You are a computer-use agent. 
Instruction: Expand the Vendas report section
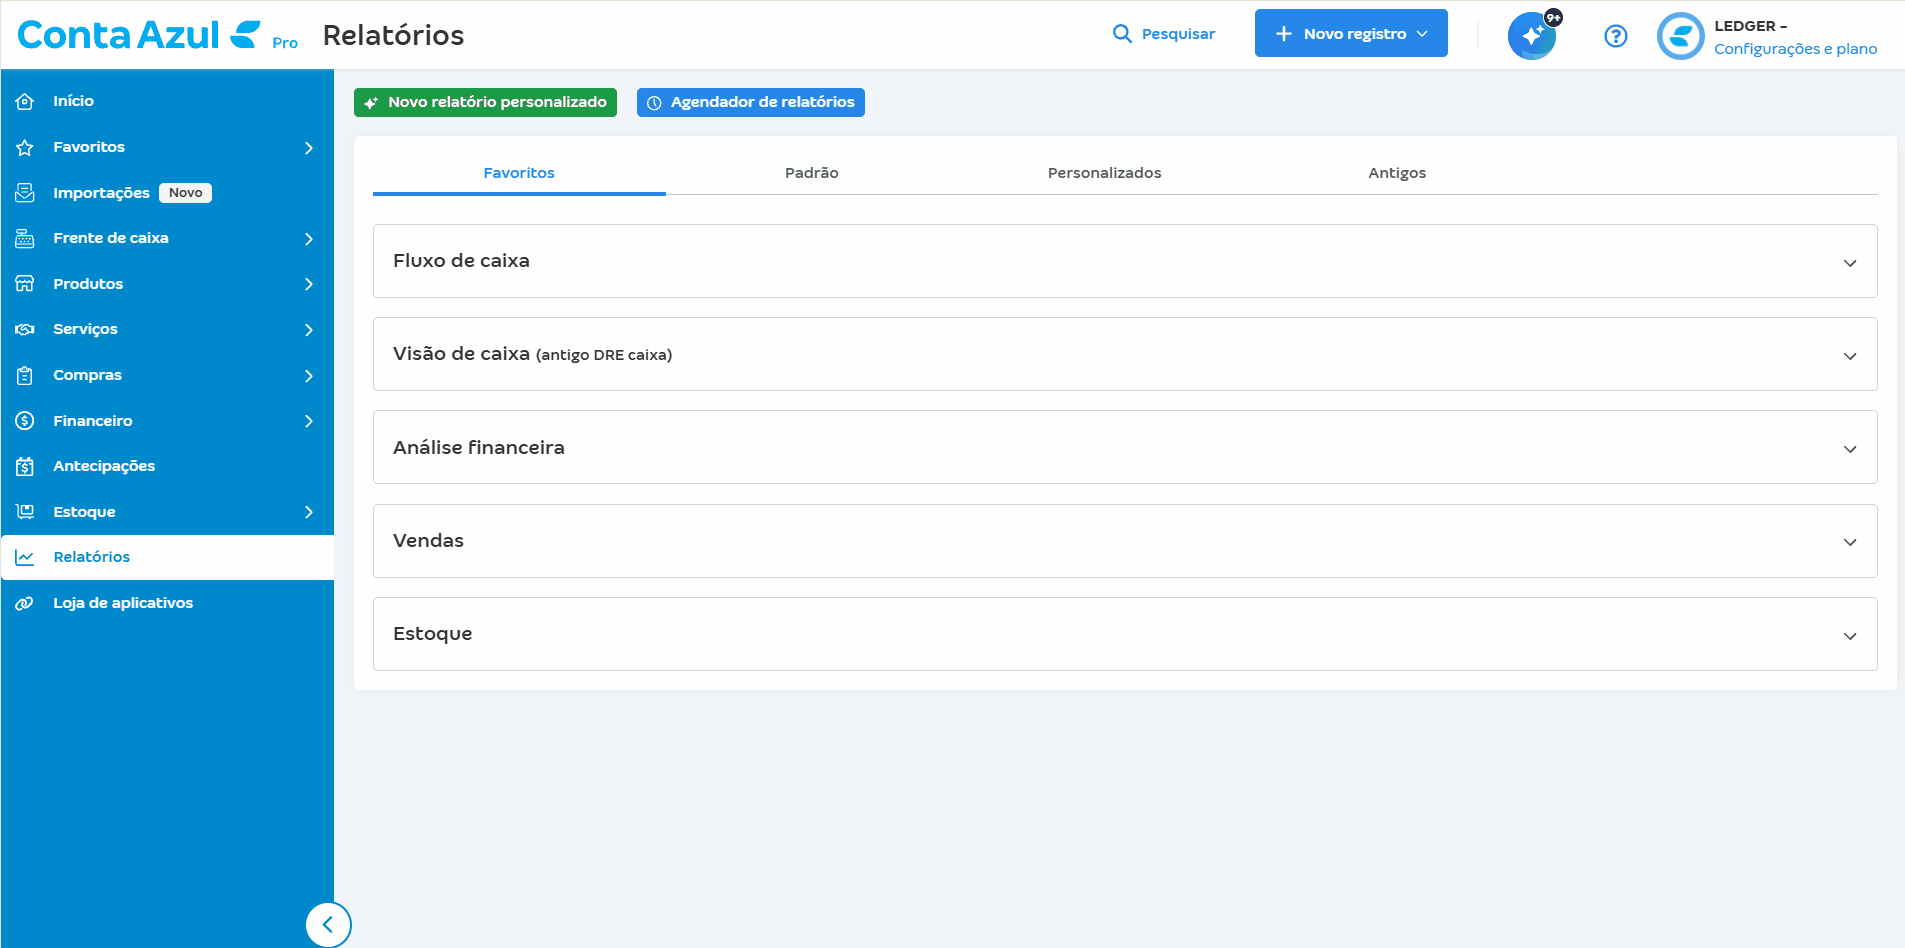click(x=1125, y=541)
